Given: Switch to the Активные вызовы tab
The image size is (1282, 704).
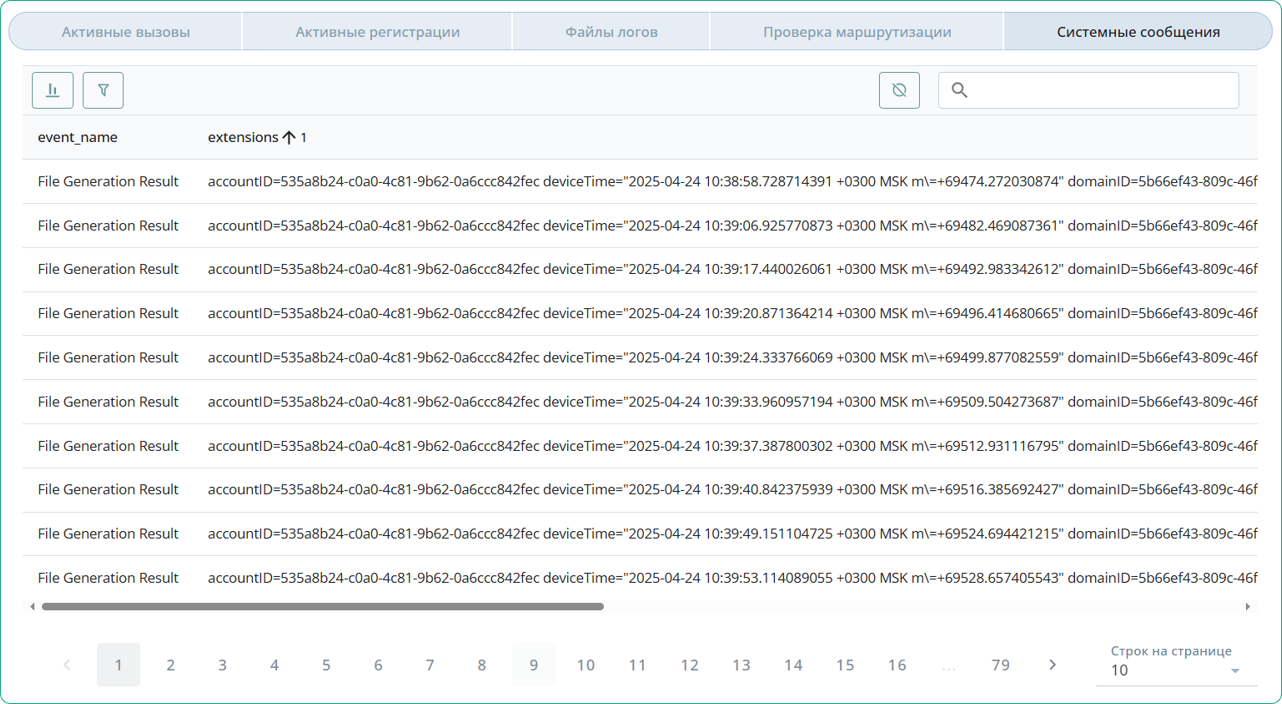Looking at the screenshot, I should [x=125, y=32].
